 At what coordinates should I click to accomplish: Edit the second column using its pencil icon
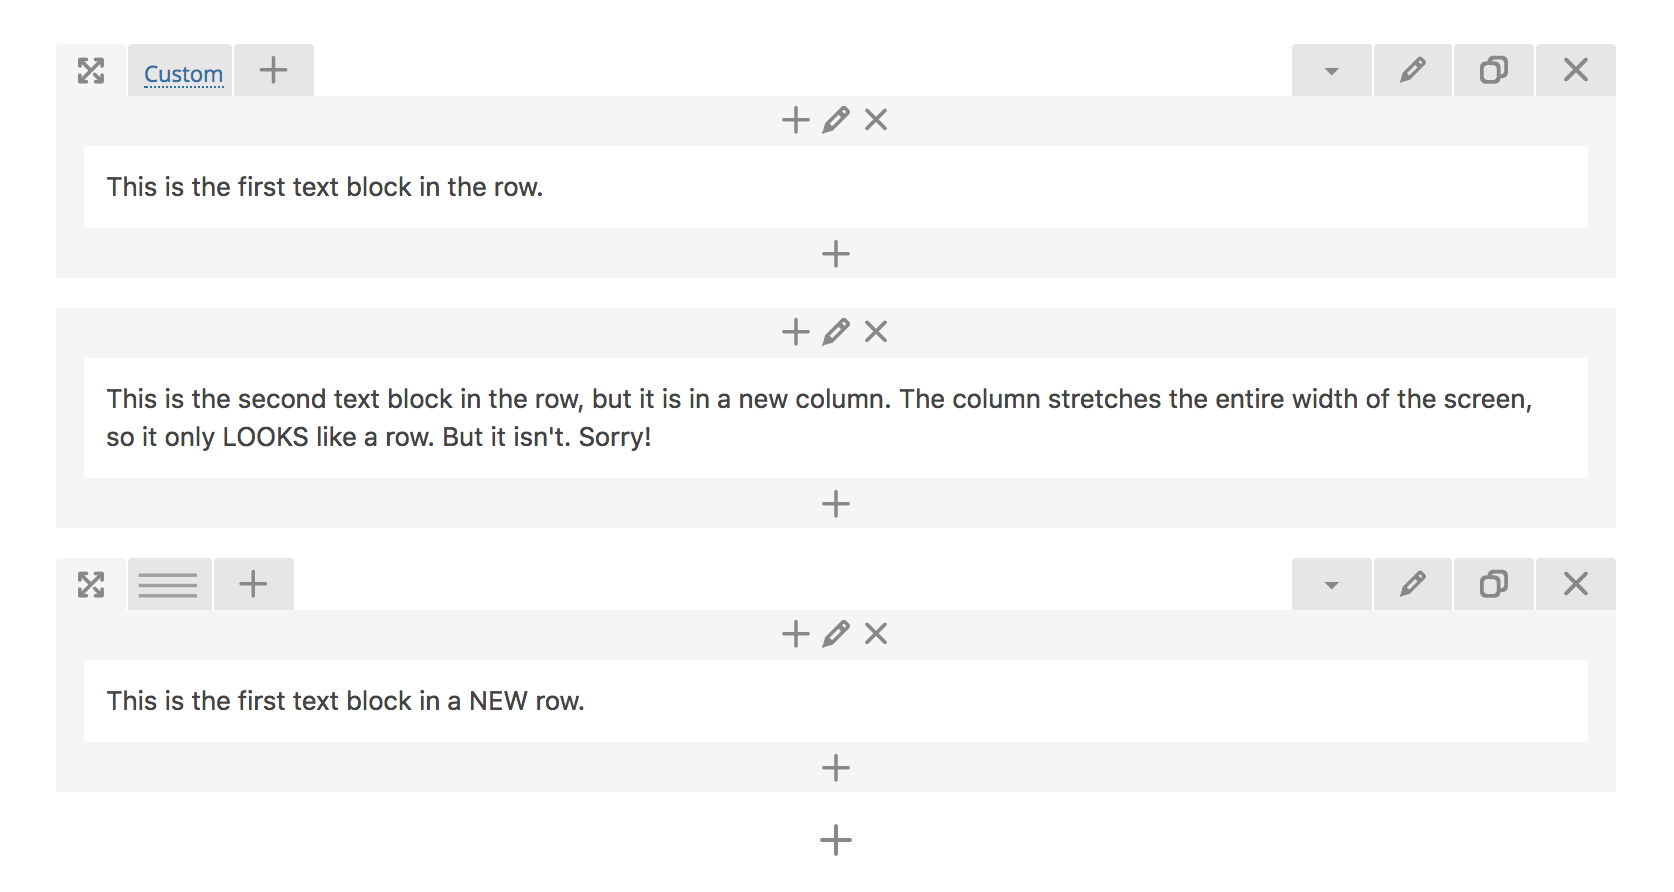coord(836,332)
